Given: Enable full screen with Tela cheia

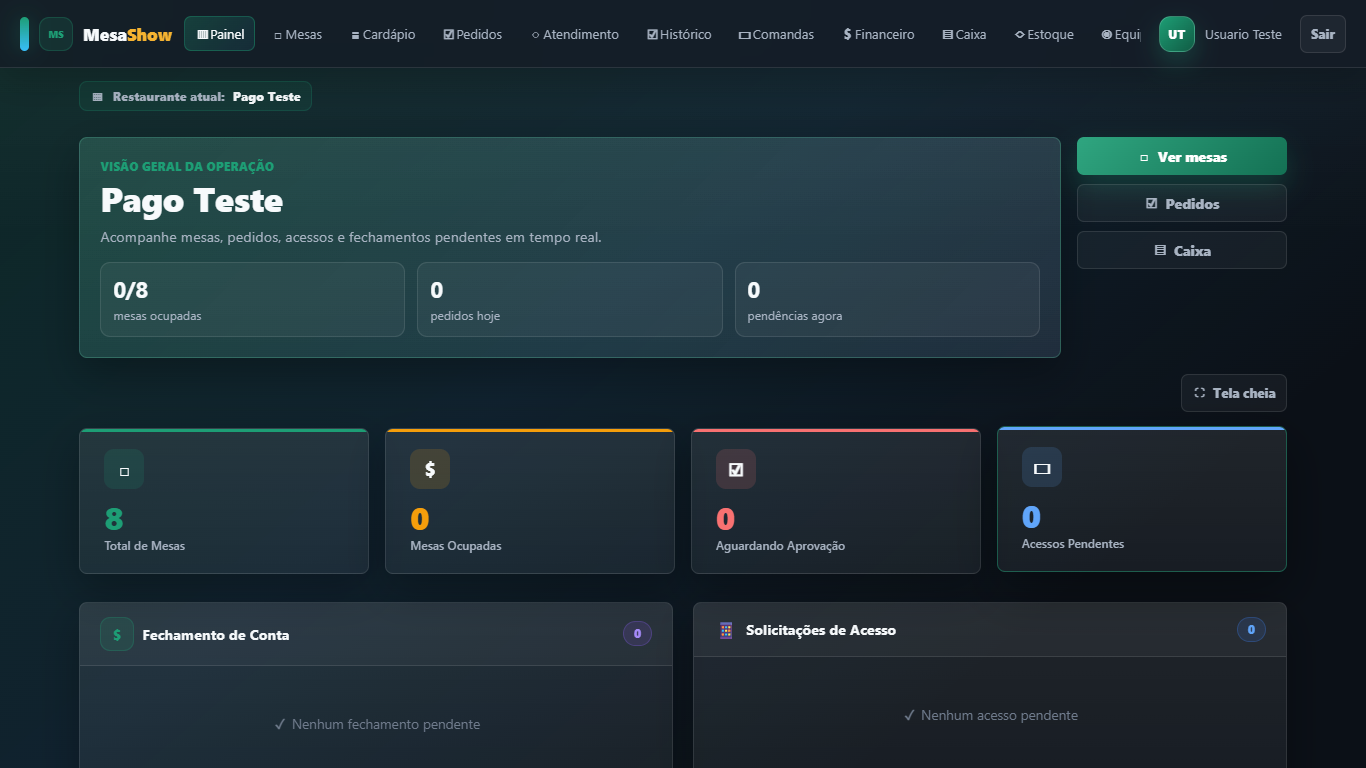Looking at the screenshot, I should pos(1234,393).
